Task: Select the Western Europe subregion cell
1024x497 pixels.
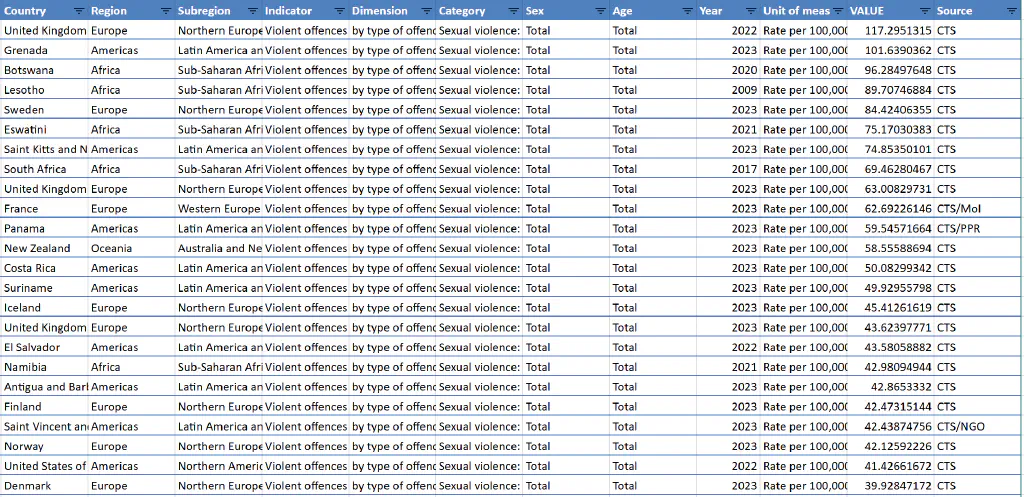Action: (218, 209)
